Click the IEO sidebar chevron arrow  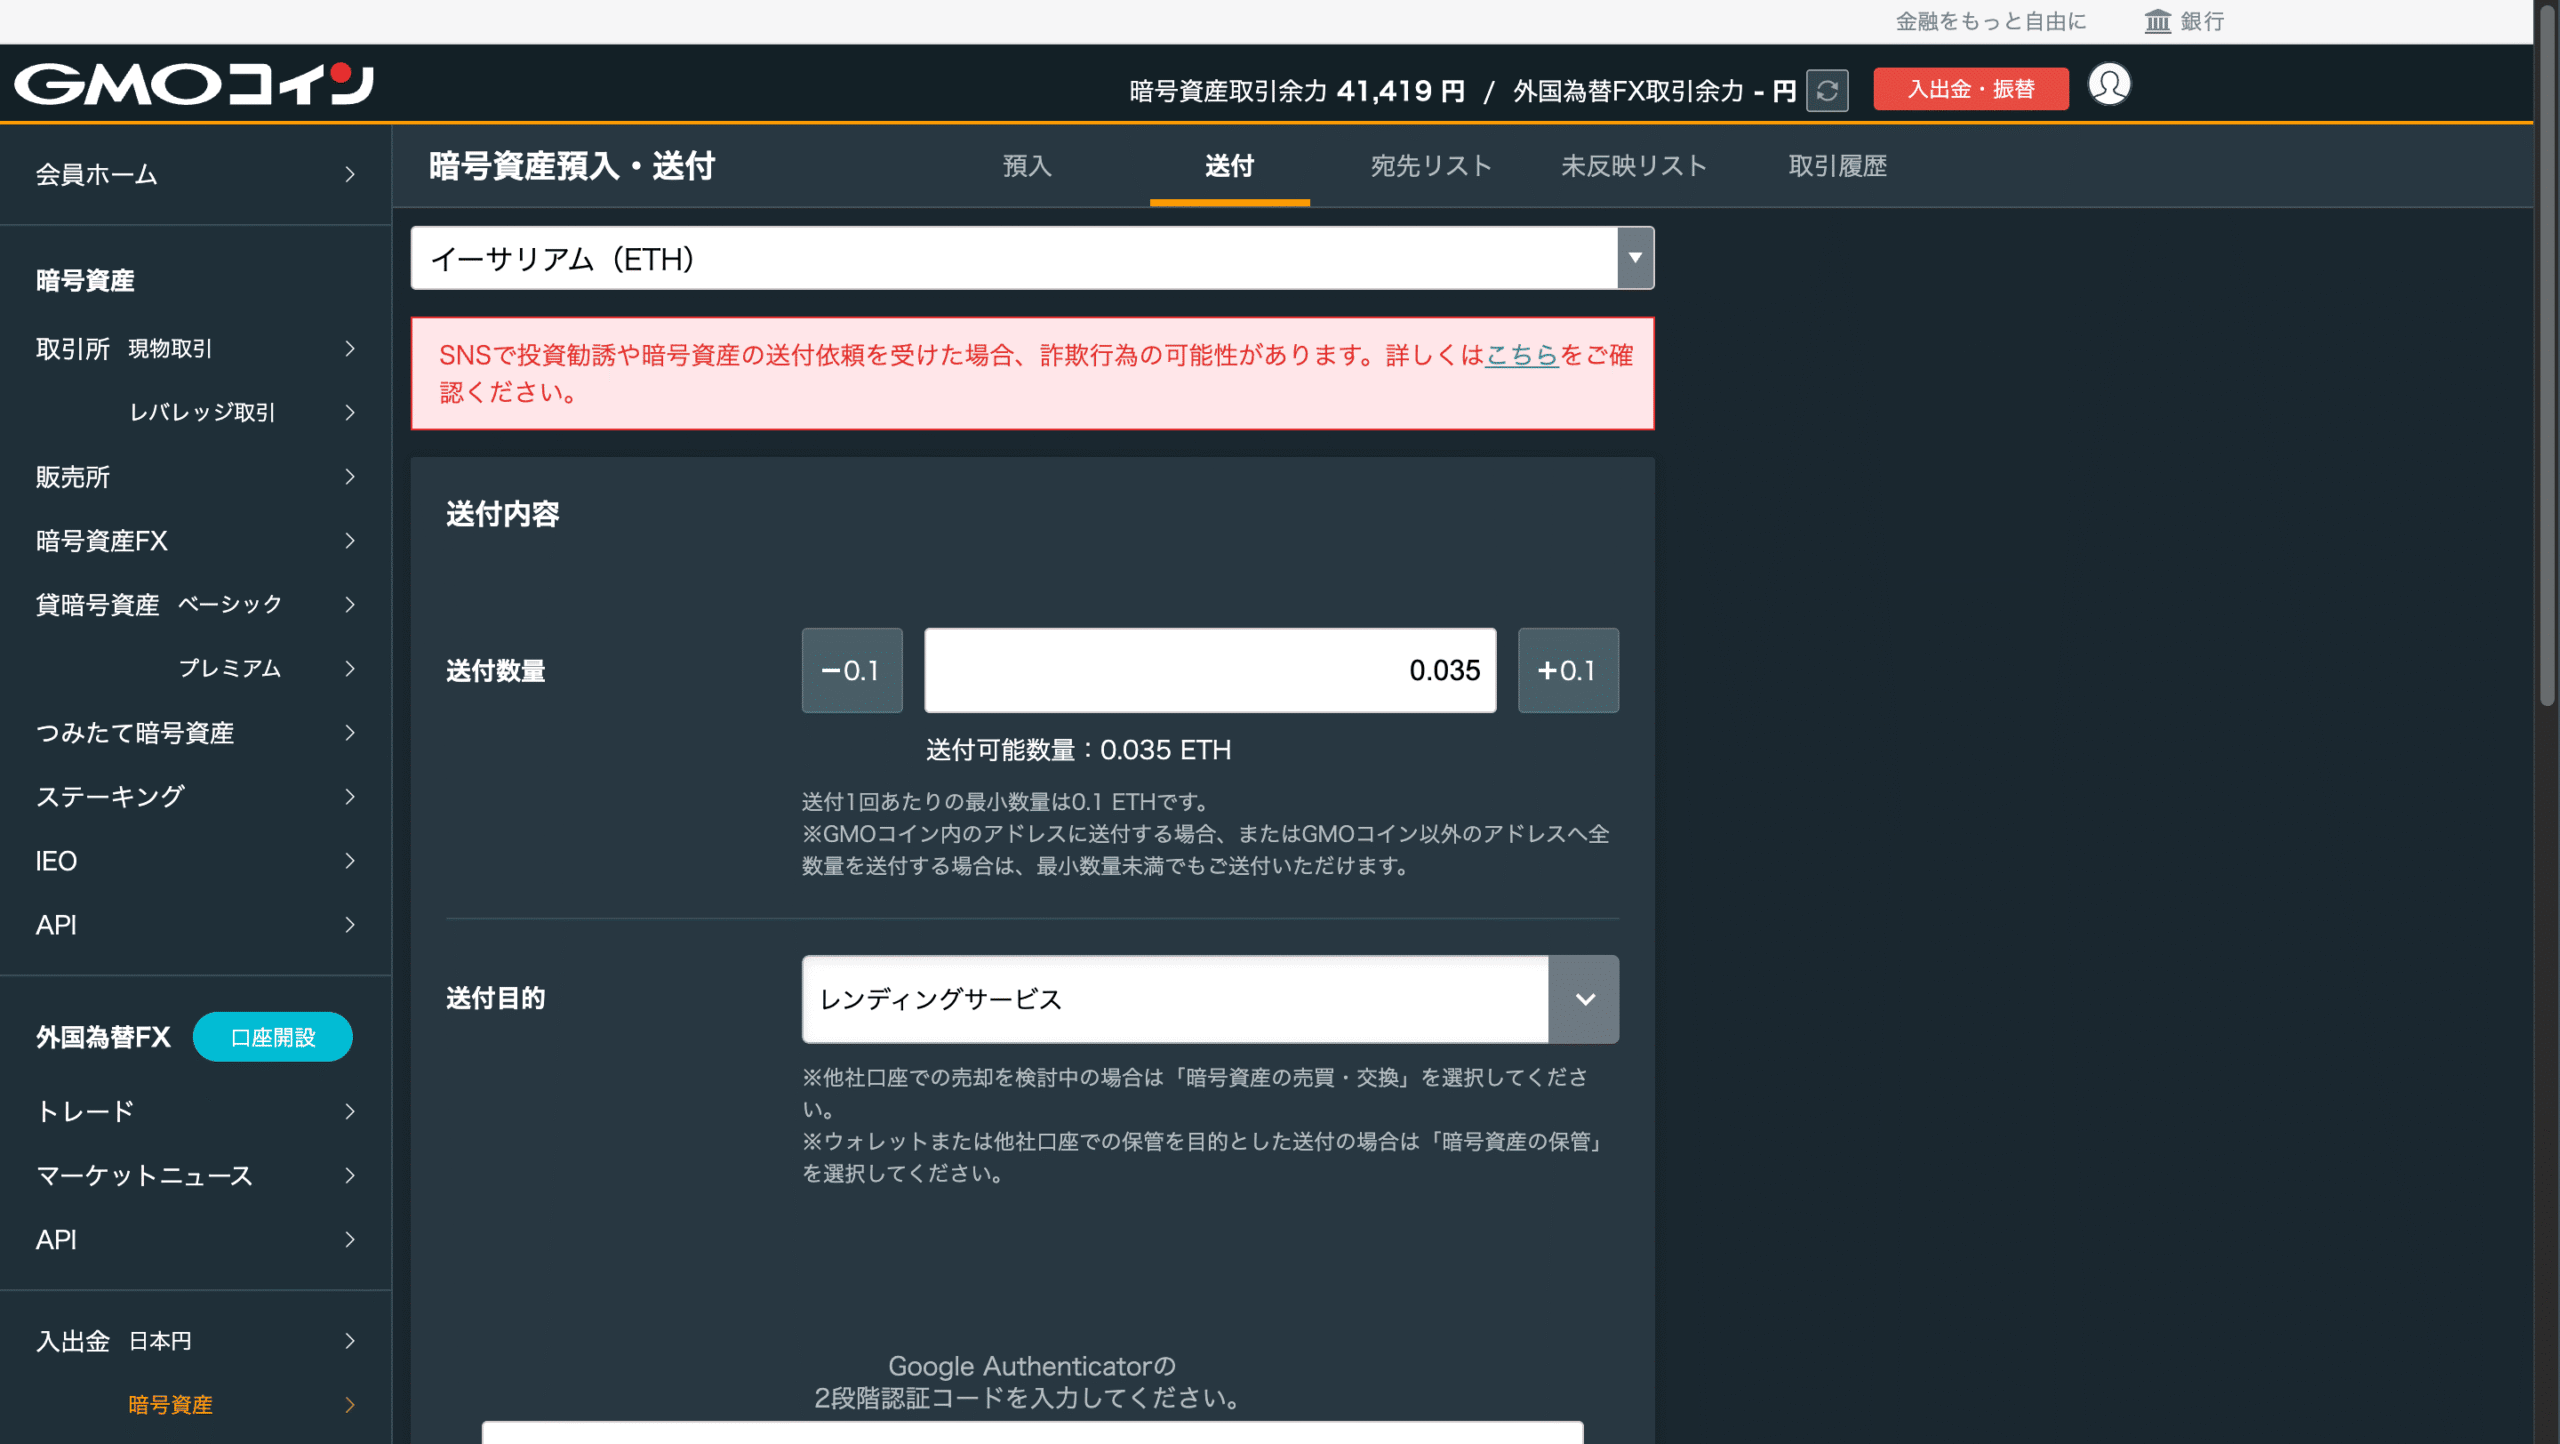[x=349, y=861]
